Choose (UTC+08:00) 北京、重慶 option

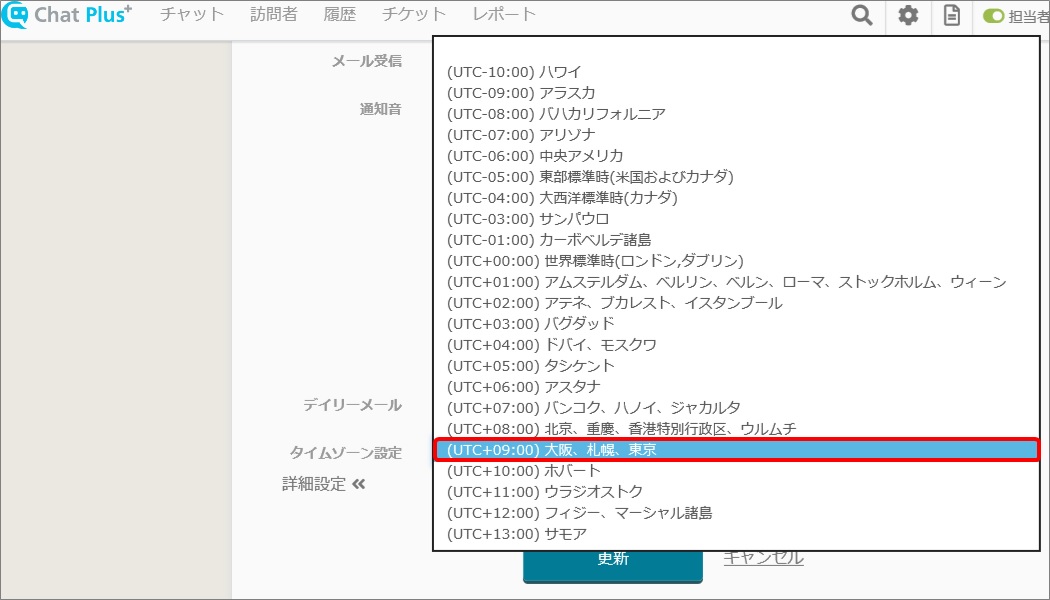tap(736, 429)
